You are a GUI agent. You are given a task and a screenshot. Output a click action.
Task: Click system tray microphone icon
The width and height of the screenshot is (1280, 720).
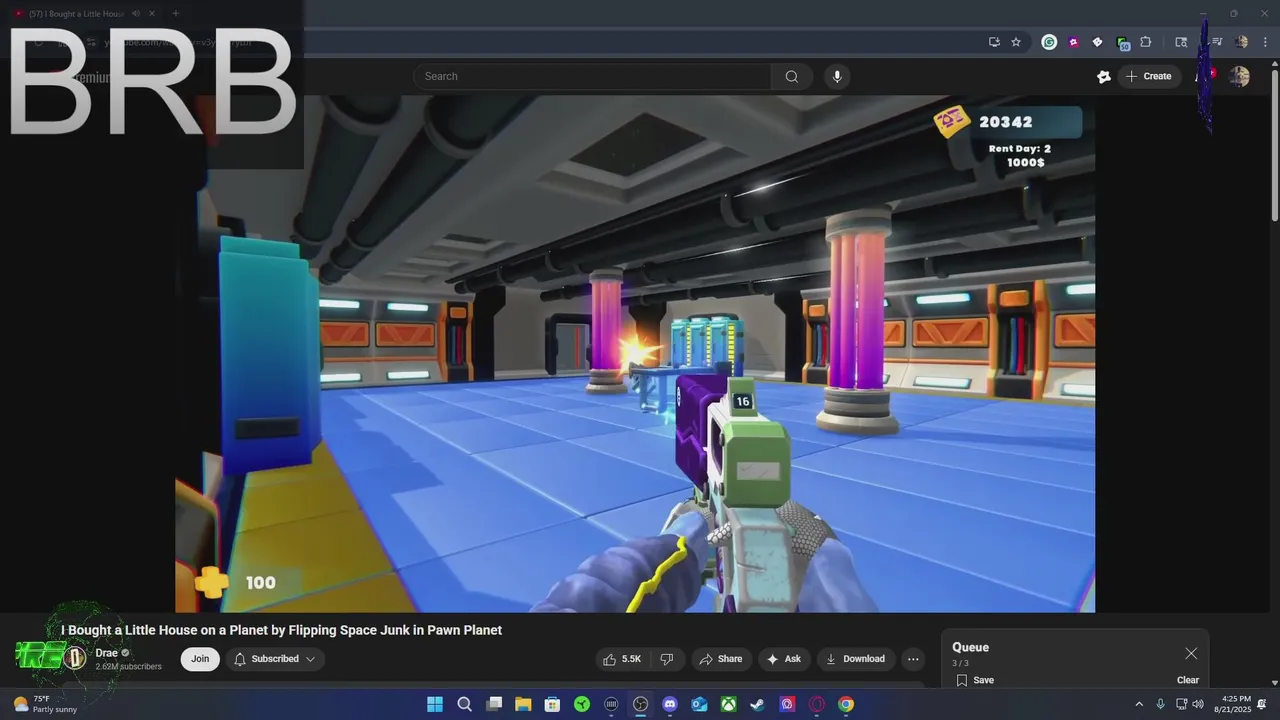(x=1160, y=704)
